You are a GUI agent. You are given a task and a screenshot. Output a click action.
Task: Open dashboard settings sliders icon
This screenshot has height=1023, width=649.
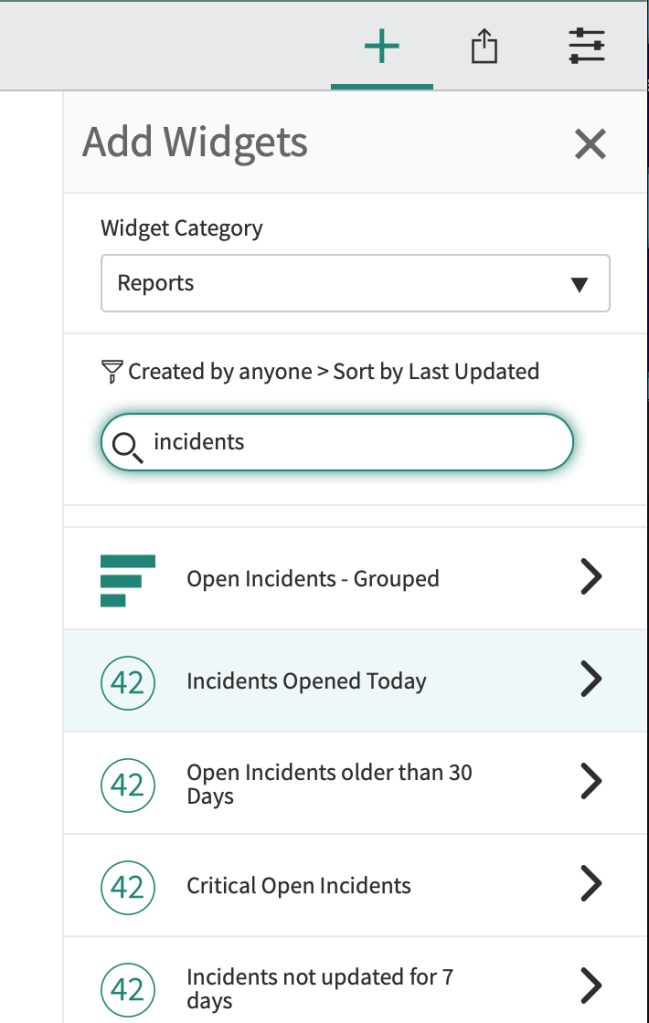click(586, 46)
